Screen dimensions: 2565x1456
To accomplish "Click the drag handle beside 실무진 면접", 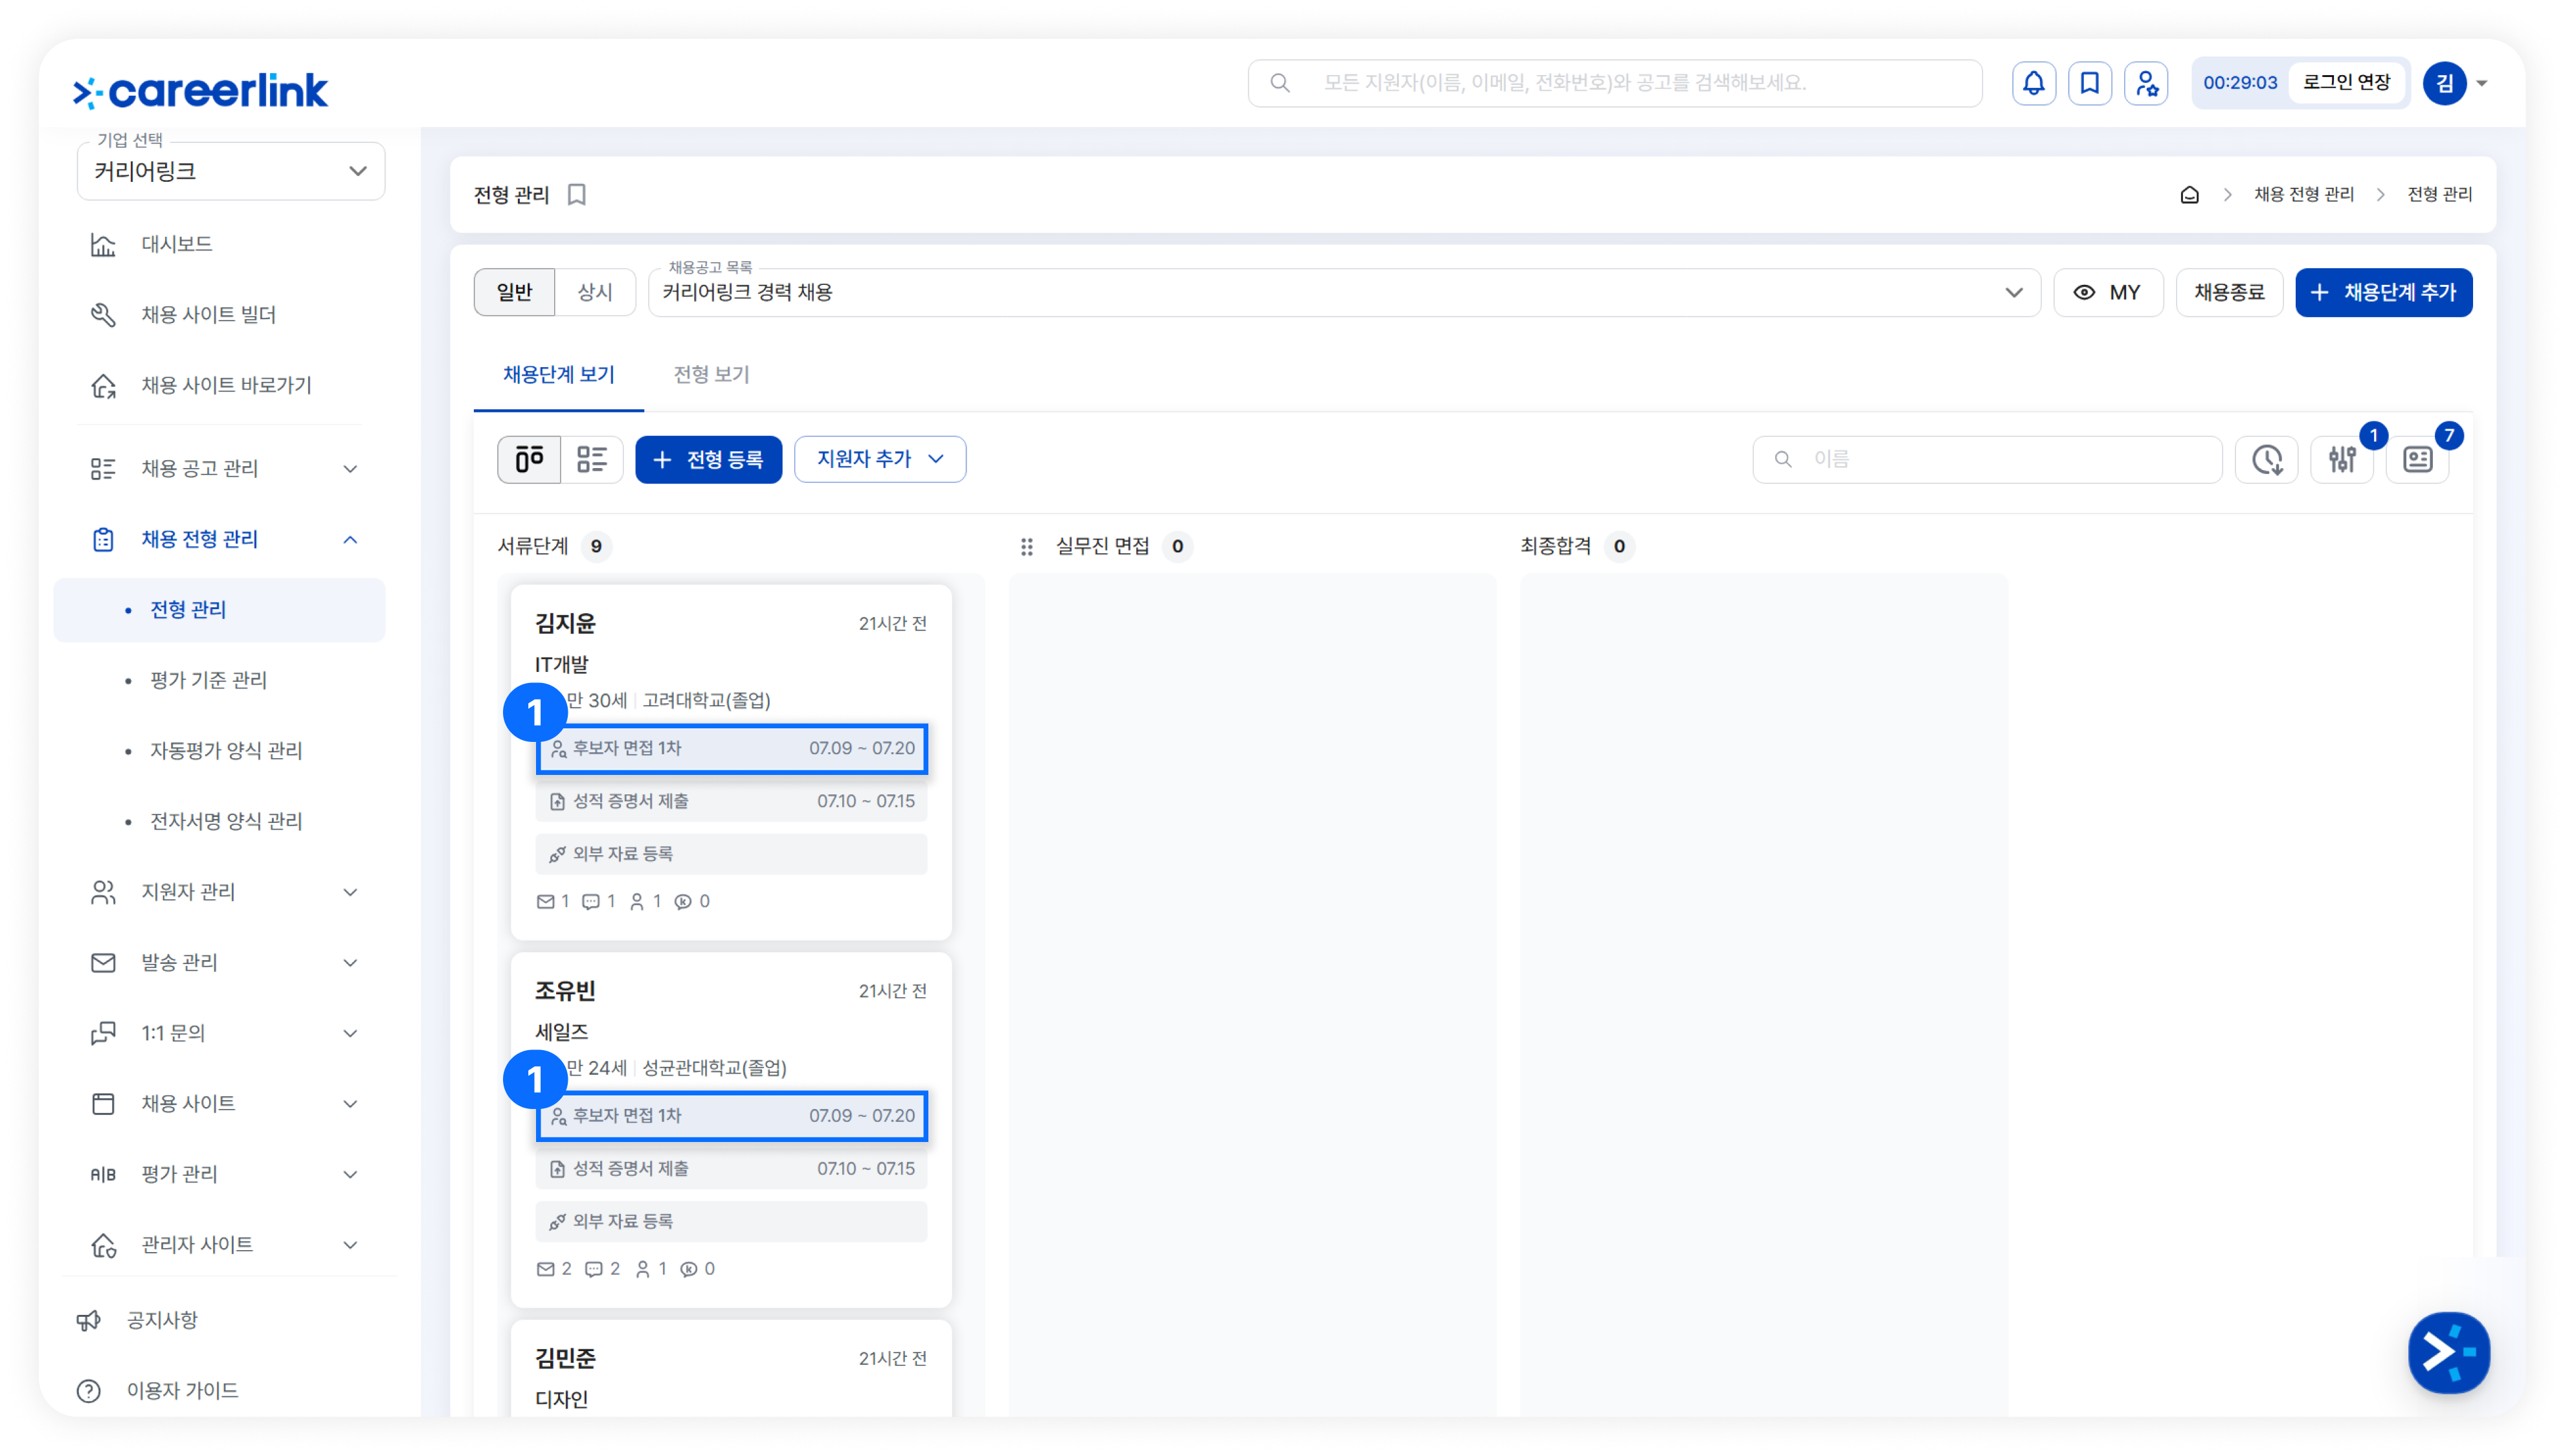I will [1027, 547].
